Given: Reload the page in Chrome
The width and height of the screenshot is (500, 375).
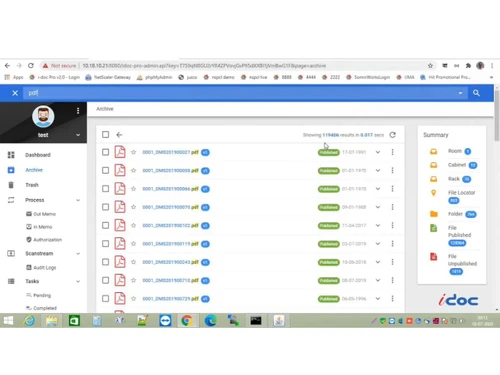Looking at the screenshot, I should point(31,66).
